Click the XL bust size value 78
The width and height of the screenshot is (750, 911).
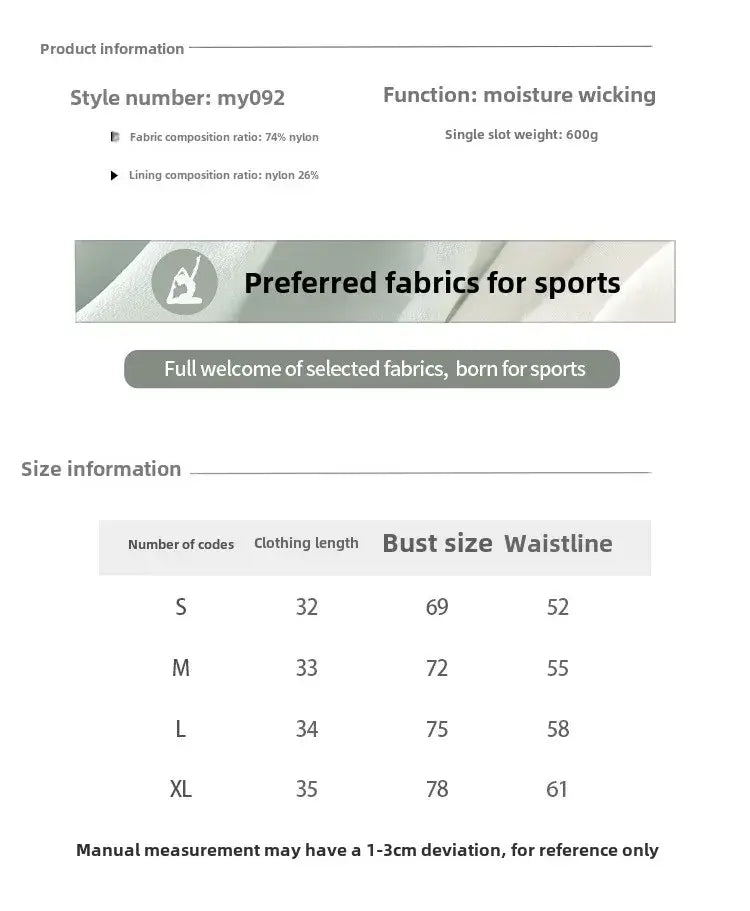pos(437,789)
